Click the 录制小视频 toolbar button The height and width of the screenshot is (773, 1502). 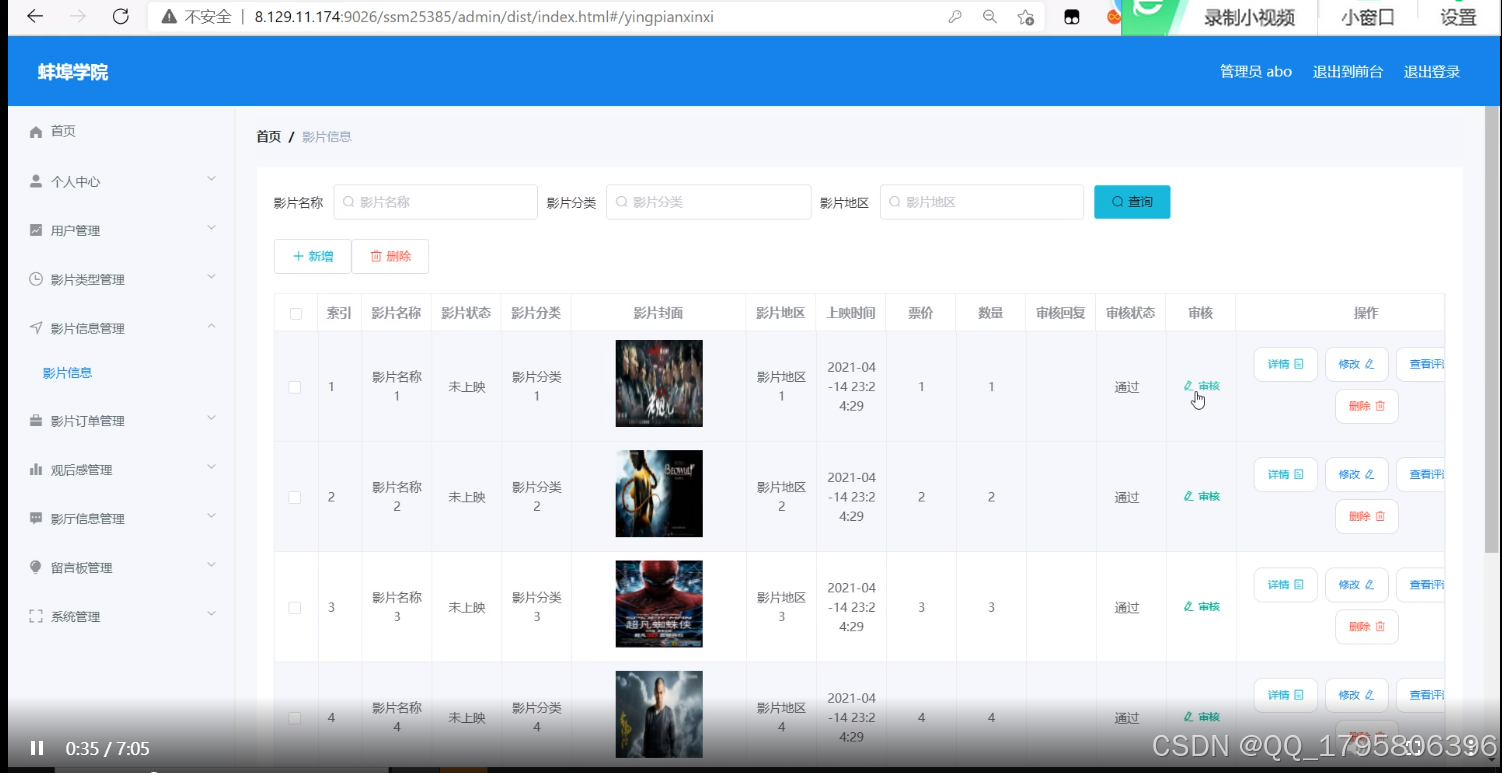click(1249, 17)
